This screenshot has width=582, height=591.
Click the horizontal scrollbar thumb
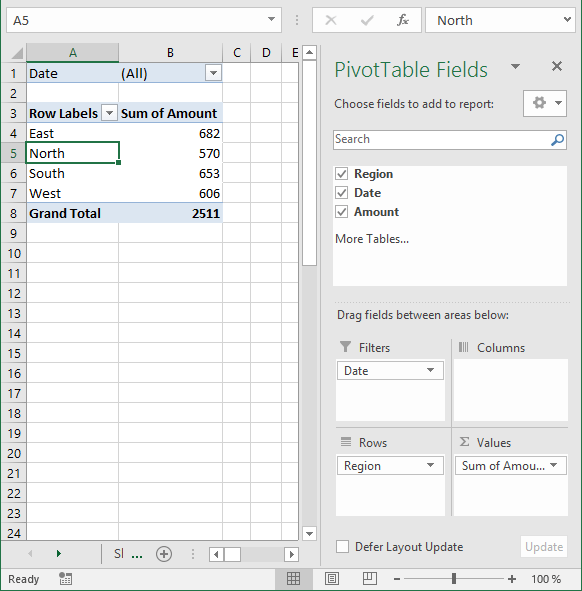233,554
